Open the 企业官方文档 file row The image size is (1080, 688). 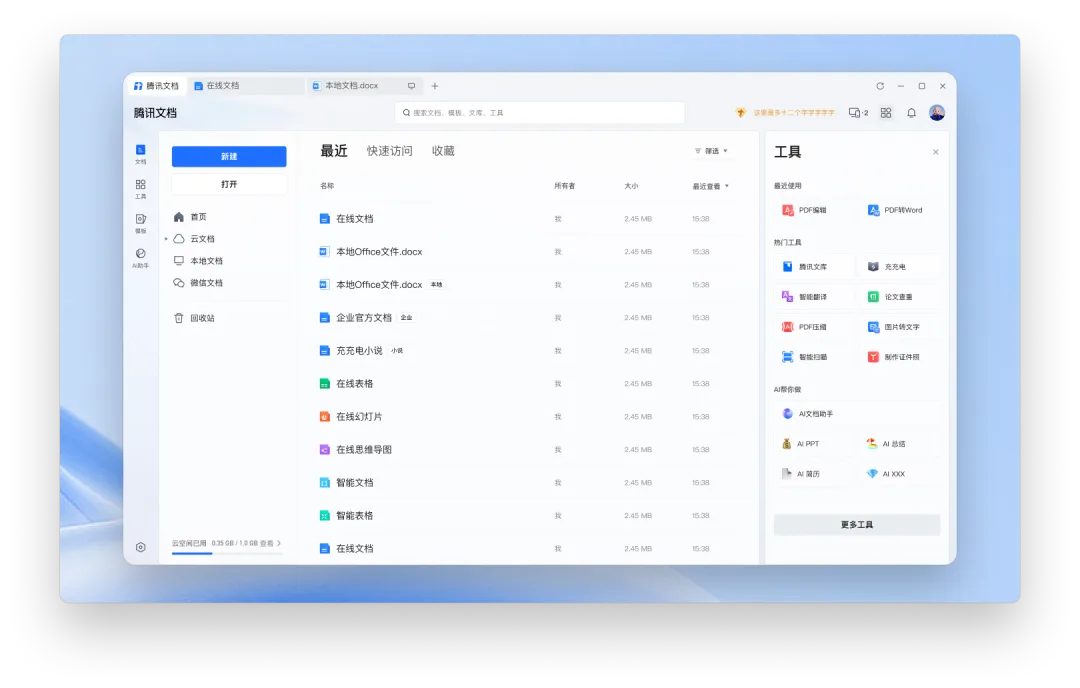coord(528,317)
